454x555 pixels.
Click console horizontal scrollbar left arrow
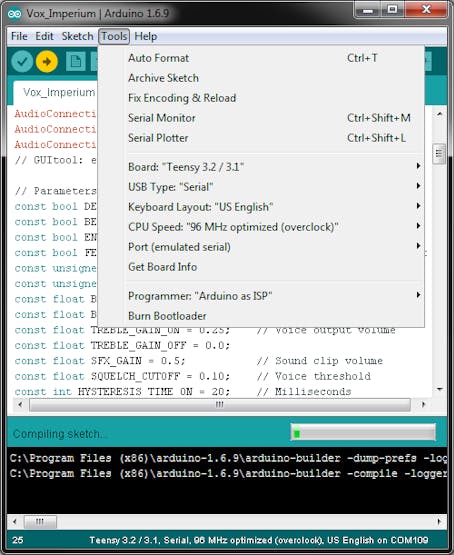[x=15, y=521]
